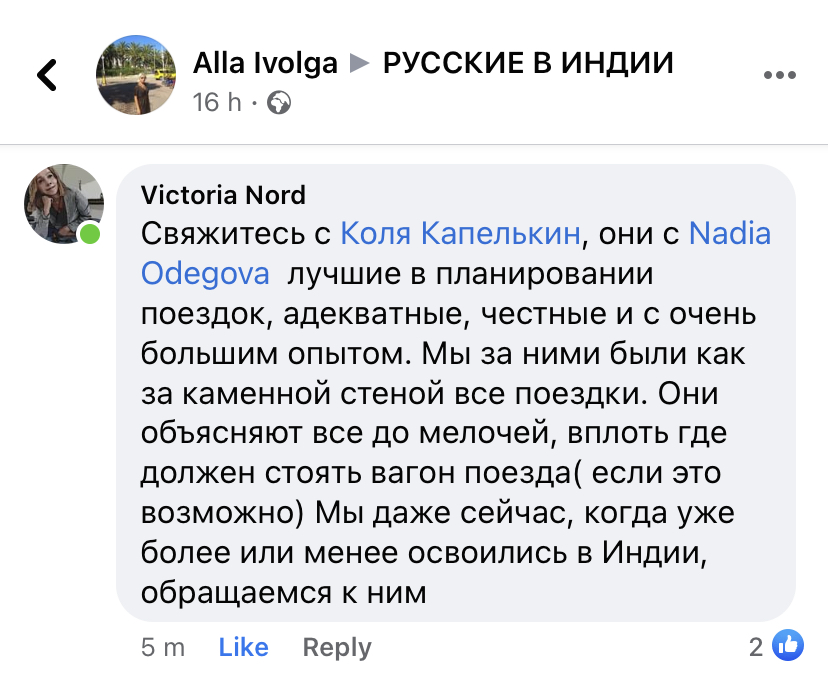The image size is (828, 684).
Task: Click the 5 m comment timestamp
Action: tap(163, 647)
